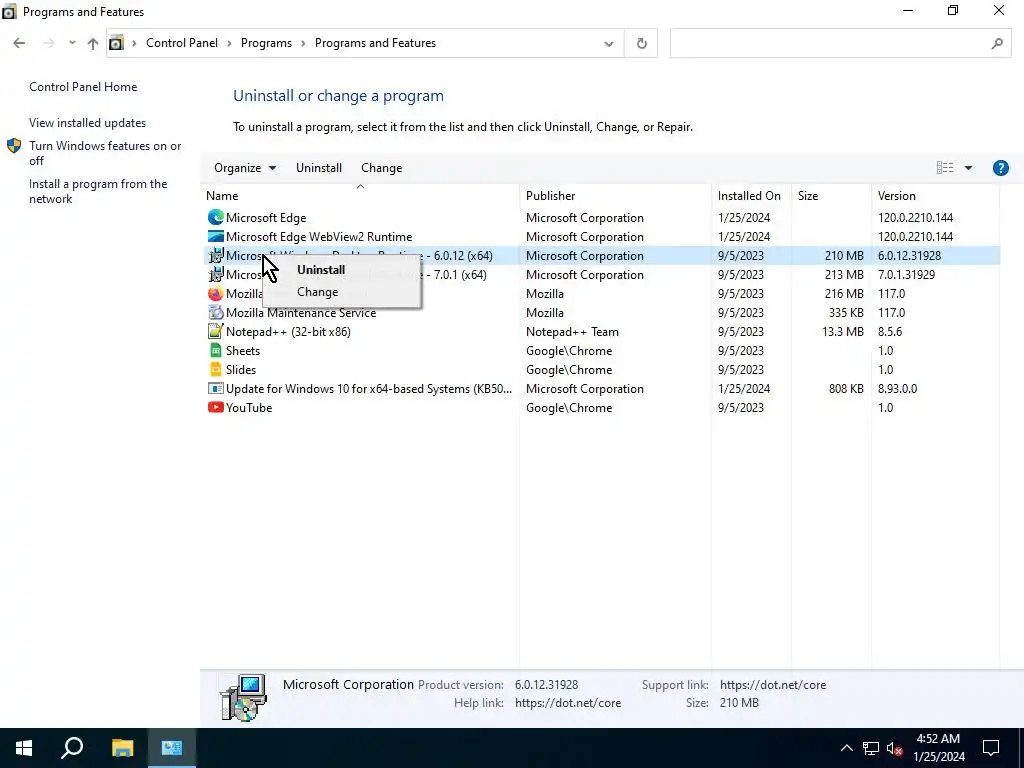The width and height of the screenshot is (1024, 768).
Task: Open View installed updates link
Action: tap(88, 123)
